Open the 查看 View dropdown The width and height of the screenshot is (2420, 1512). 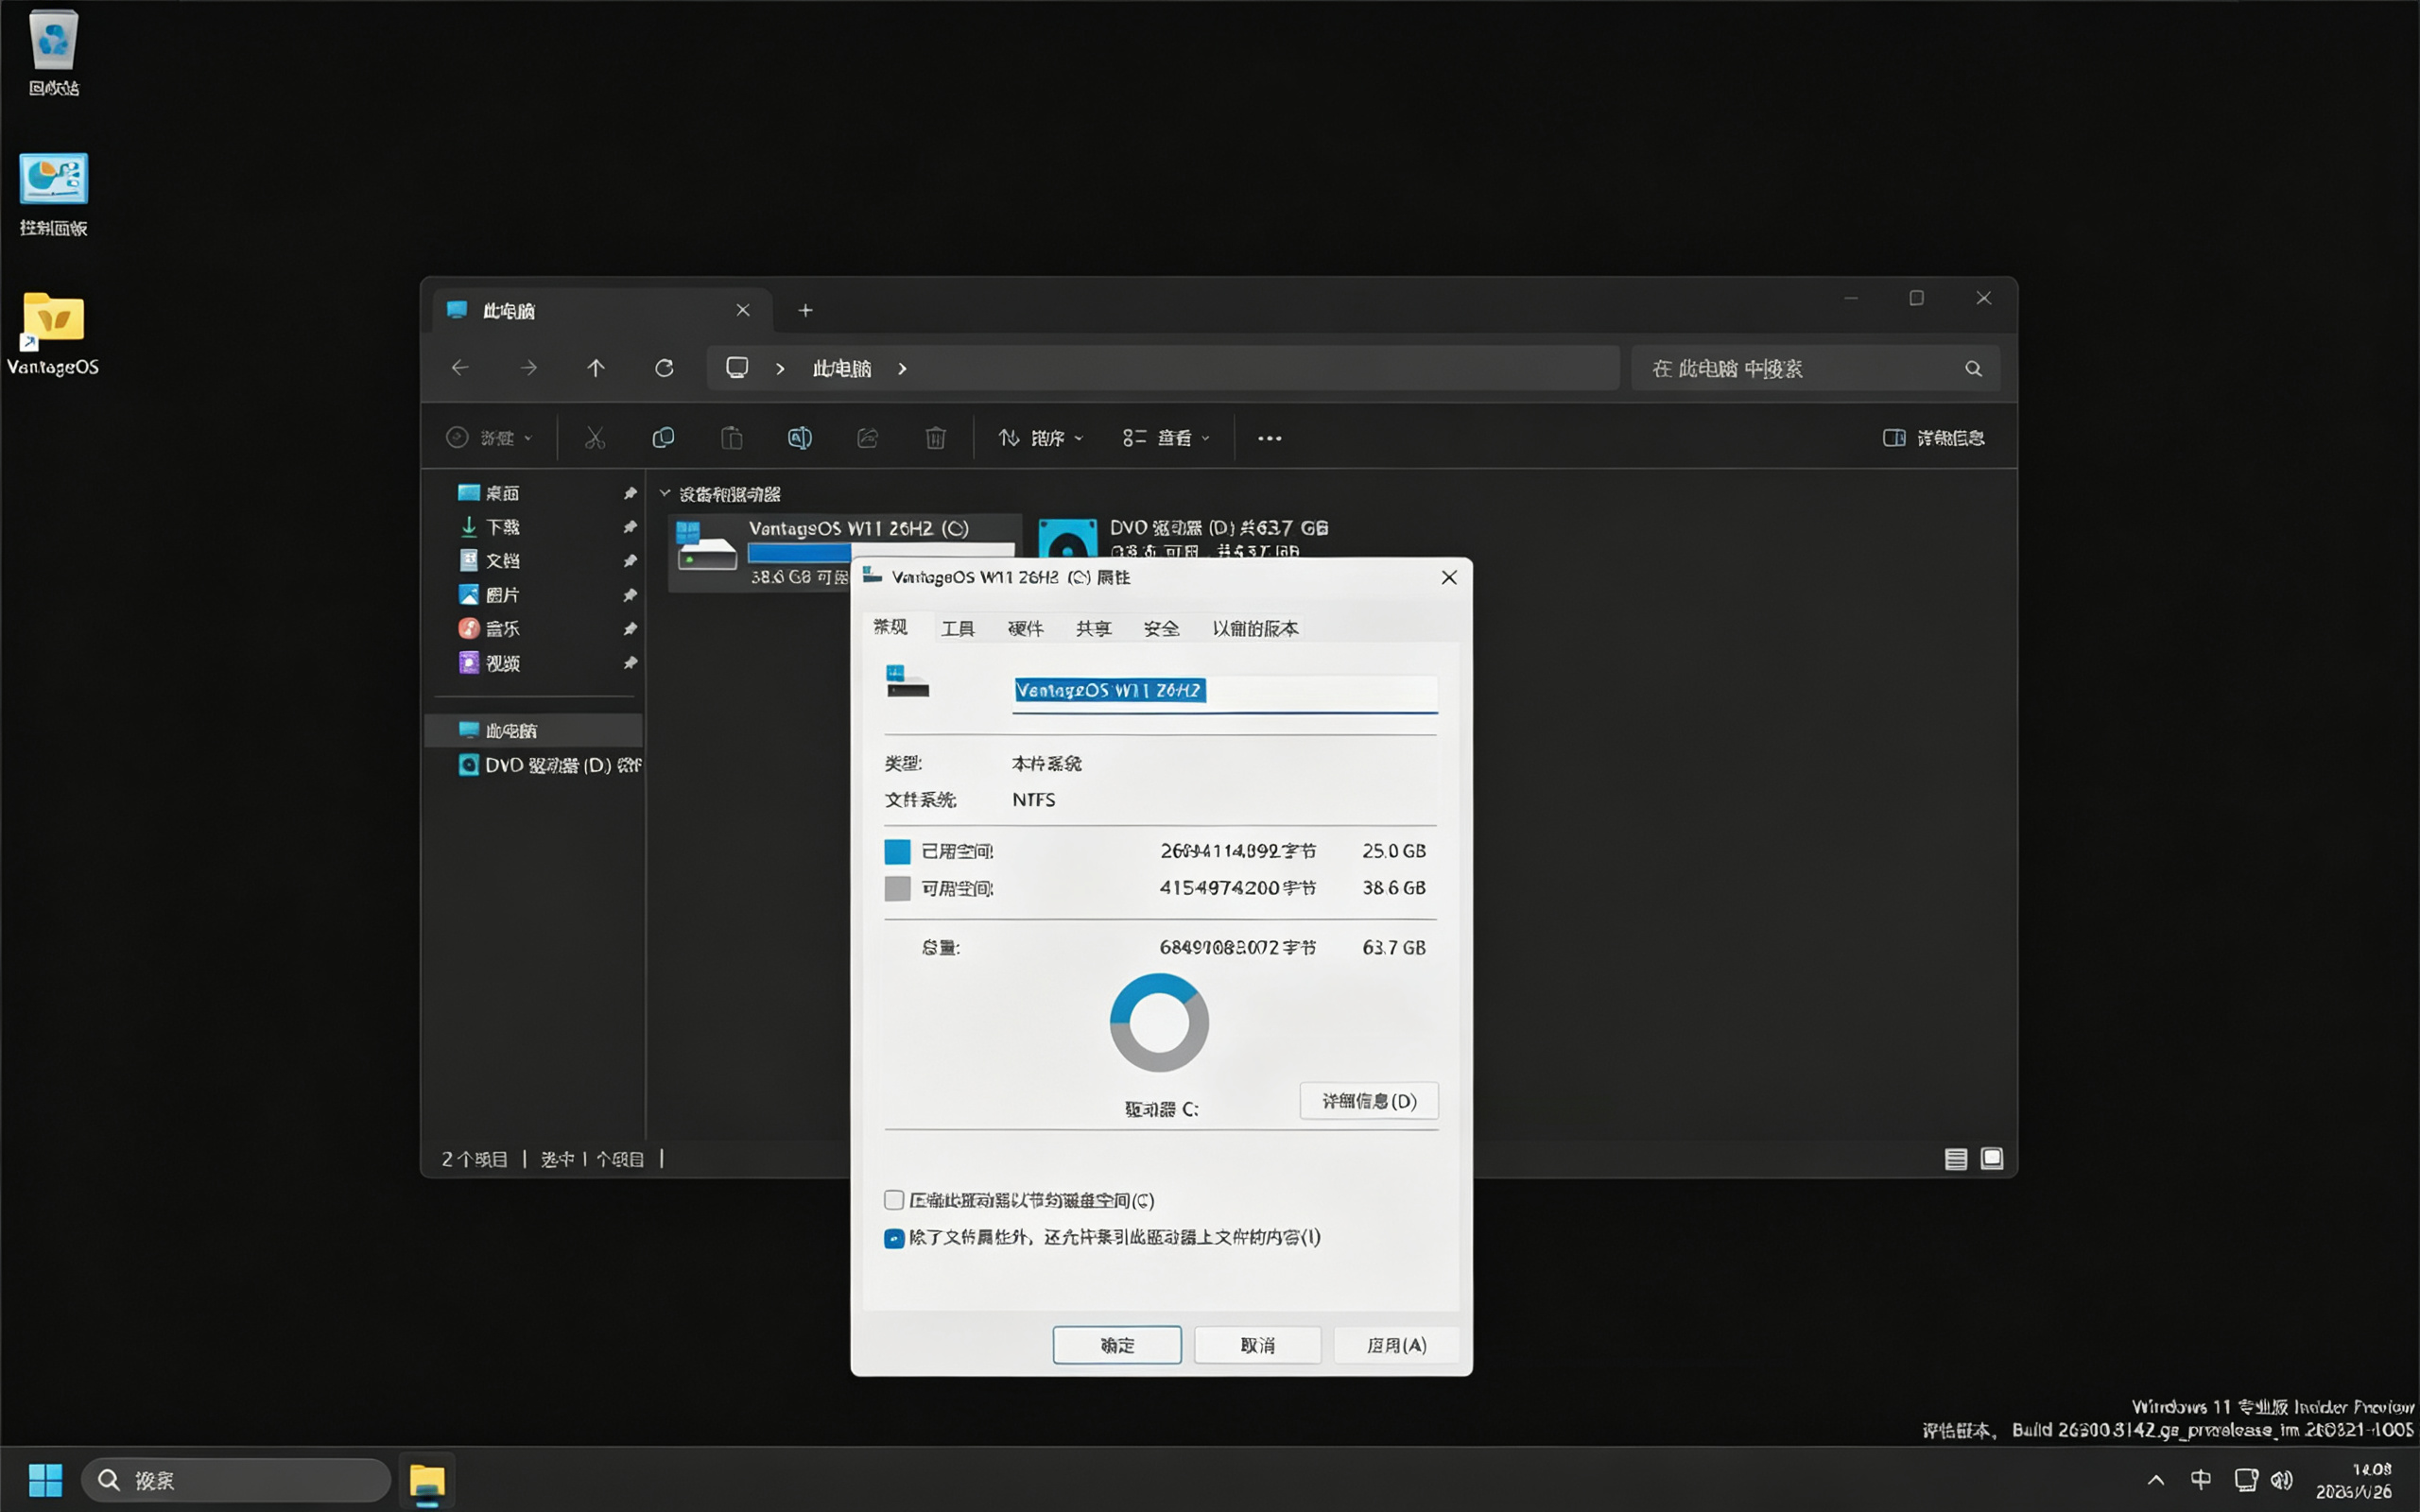point(1166,438)
